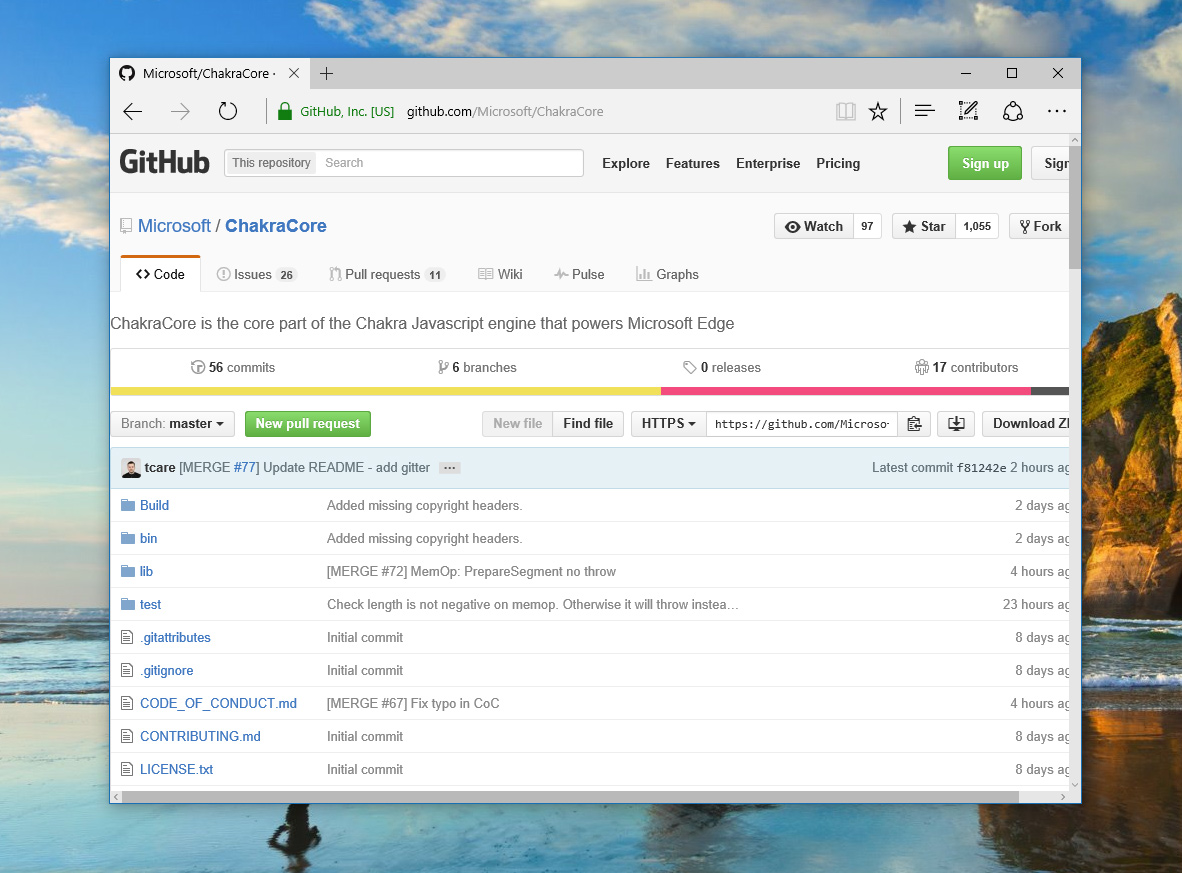
Task: Open the Edge More actions menu
Action: pos(1057,112)
